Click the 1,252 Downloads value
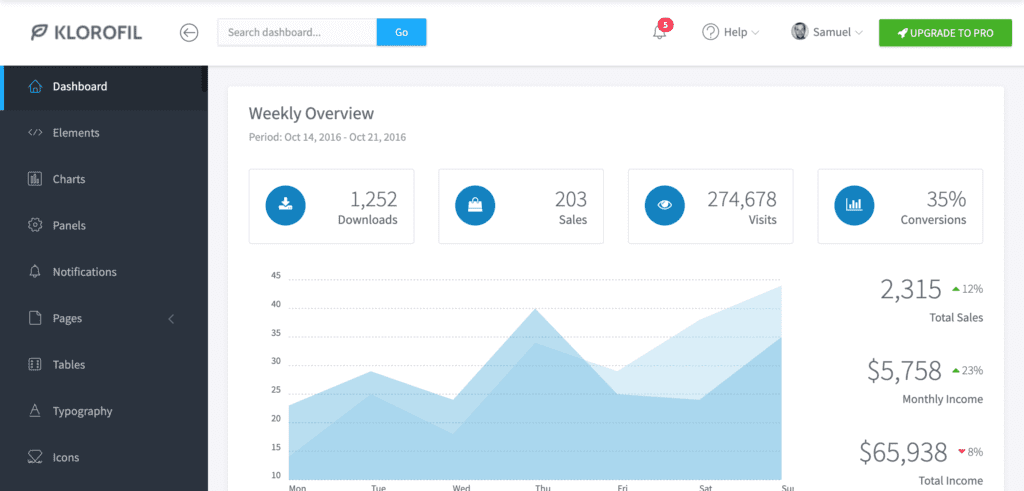 click(374, 199)
